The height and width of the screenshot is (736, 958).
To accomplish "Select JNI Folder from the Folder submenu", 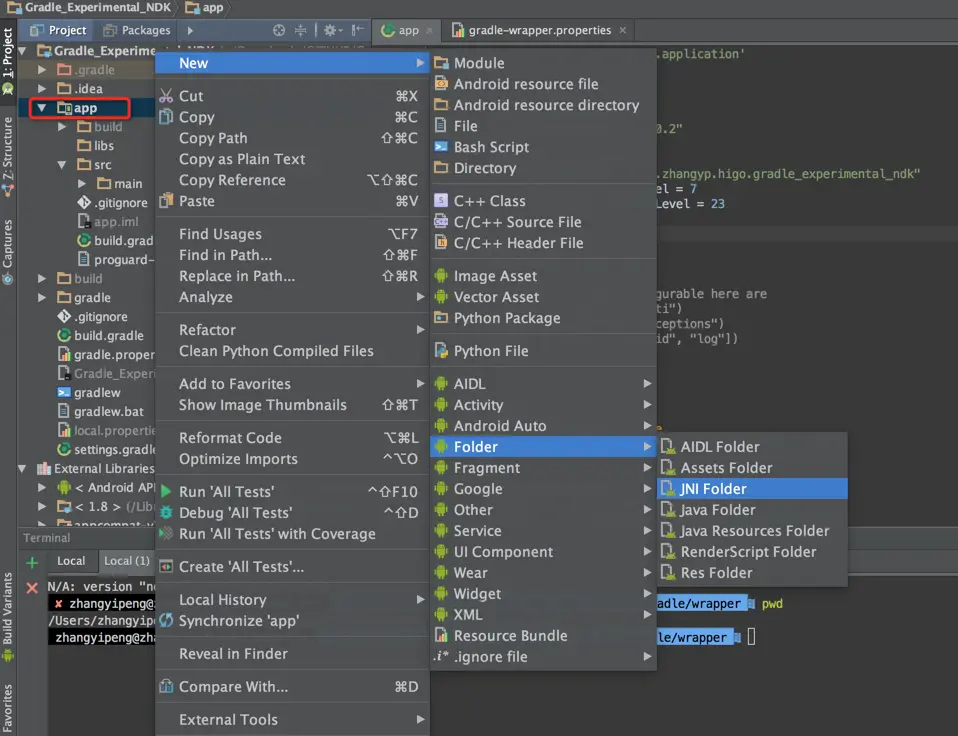I will [x=752, y=489].
